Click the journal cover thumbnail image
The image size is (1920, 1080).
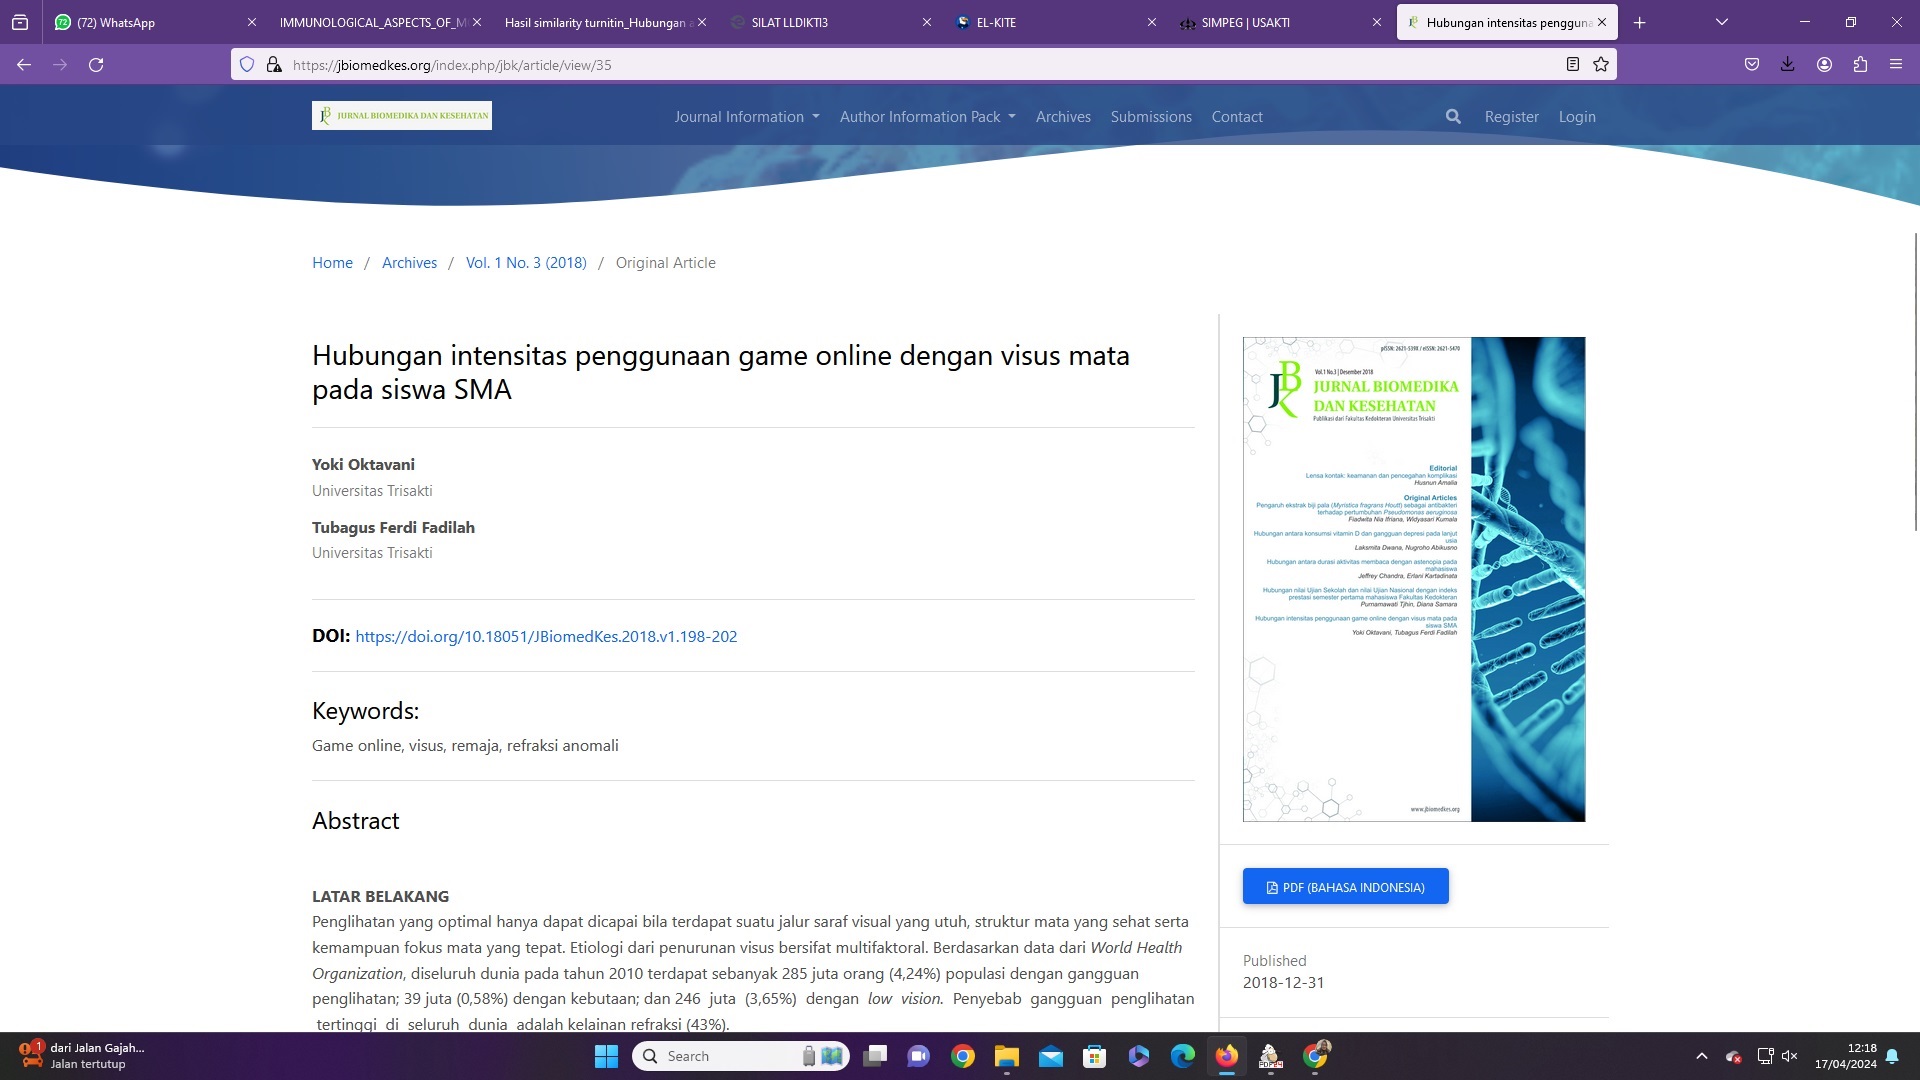(1413, 579)
